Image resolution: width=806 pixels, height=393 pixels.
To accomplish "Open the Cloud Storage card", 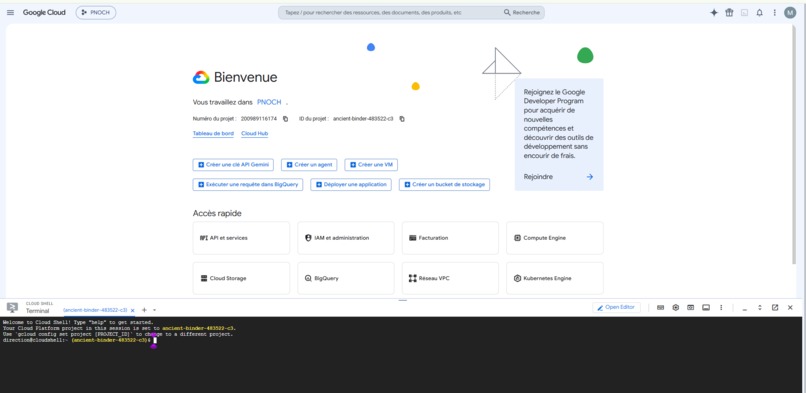I will [x=241, y=278].
